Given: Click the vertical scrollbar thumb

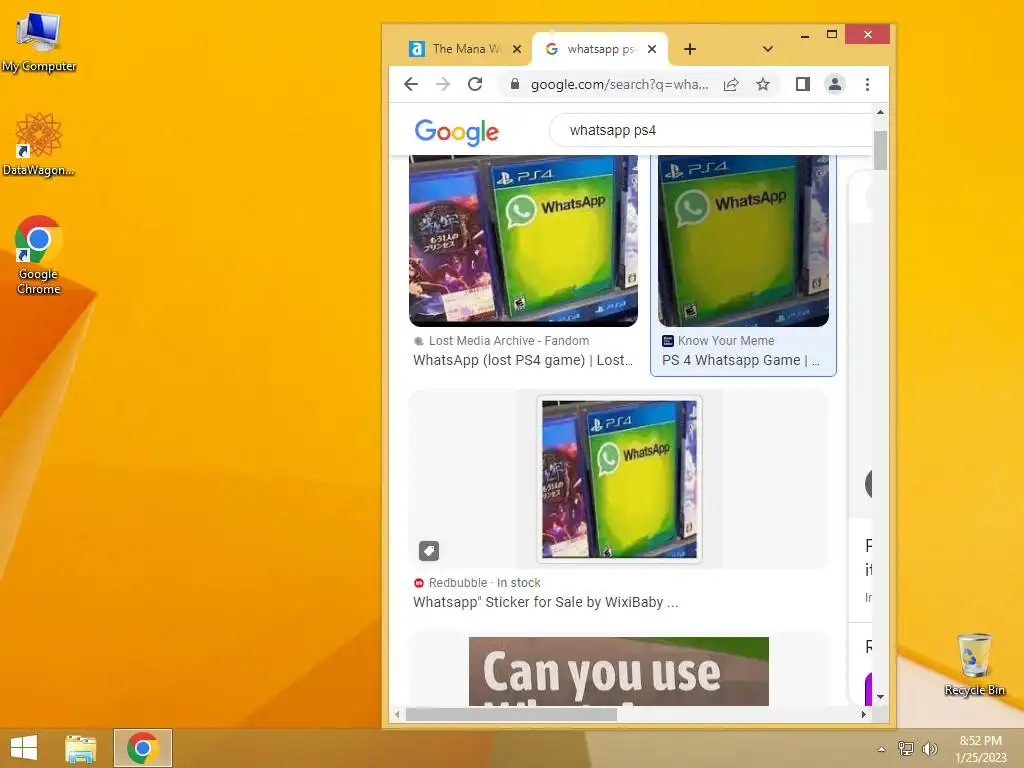Looking at the screenshot, I should pos(880,150).
